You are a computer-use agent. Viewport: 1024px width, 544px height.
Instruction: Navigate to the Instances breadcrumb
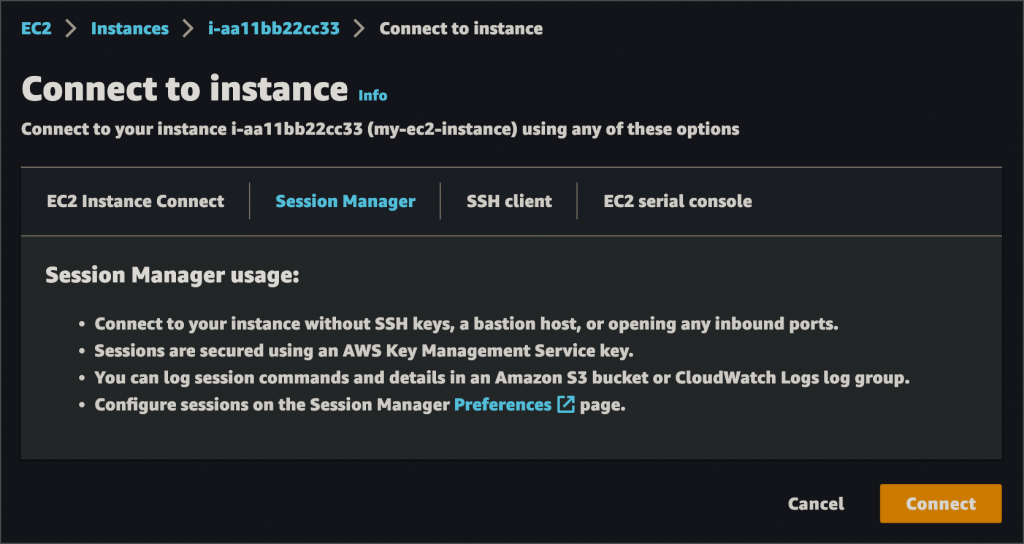tap(129, 29)
